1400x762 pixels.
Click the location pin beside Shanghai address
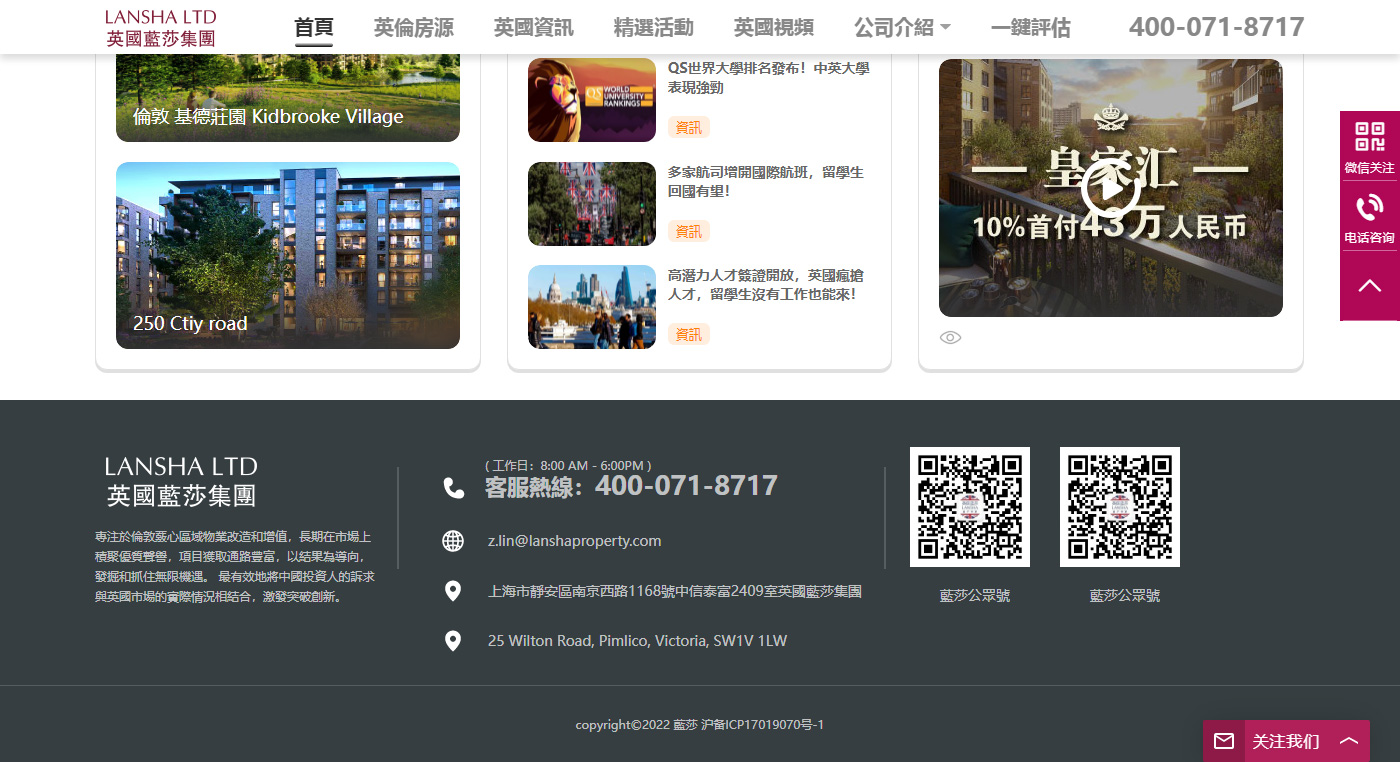[x=453, y=591]
